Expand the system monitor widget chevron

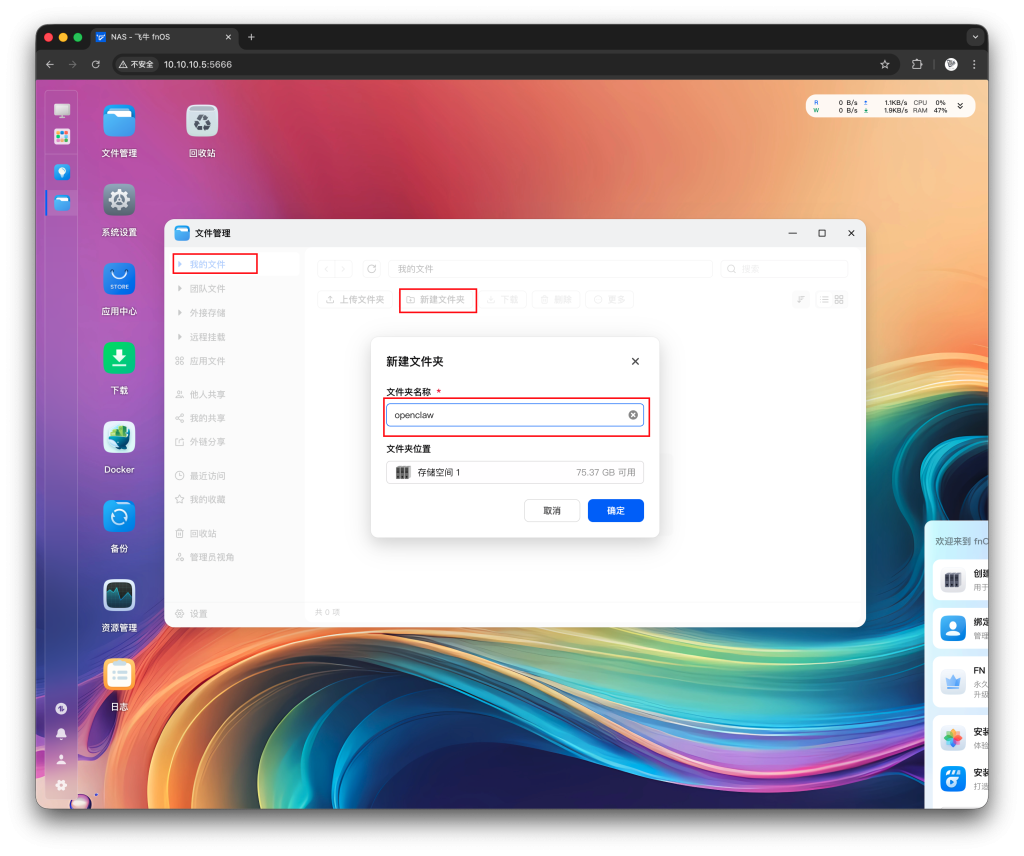tap(960, 106)
